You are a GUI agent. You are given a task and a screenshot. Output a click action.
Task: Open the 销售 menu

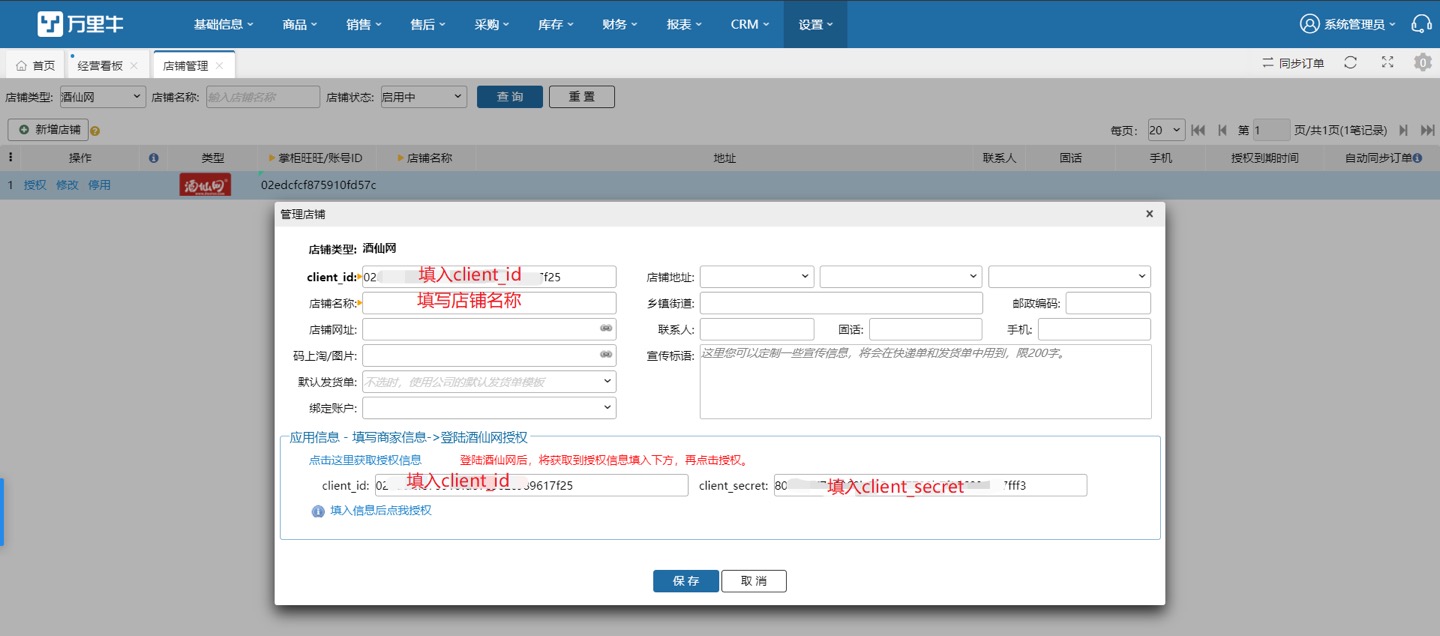(364, 24)
